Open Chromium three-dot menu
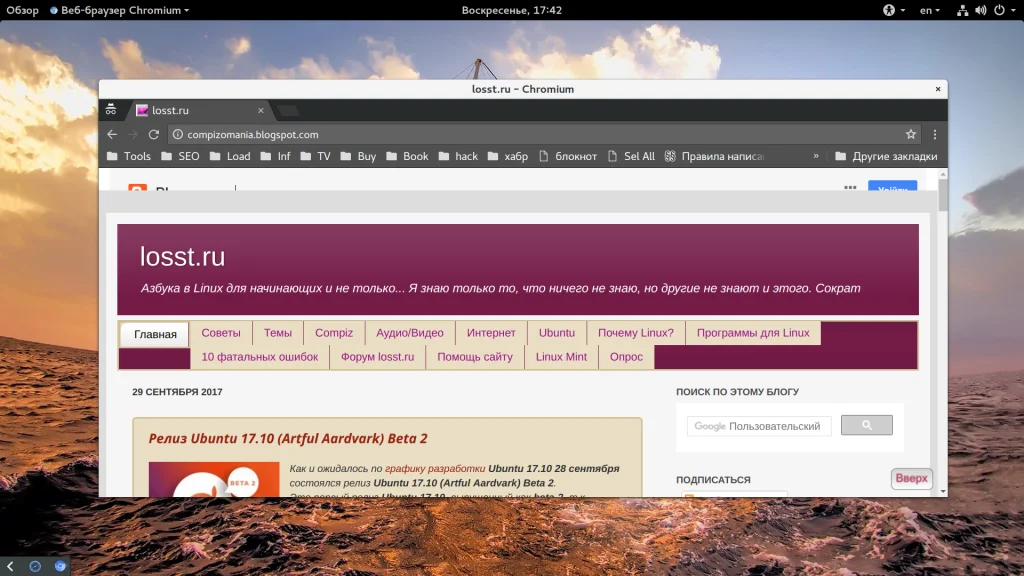Viewport: 1024px width, 576px height. (x=935, y=135)
